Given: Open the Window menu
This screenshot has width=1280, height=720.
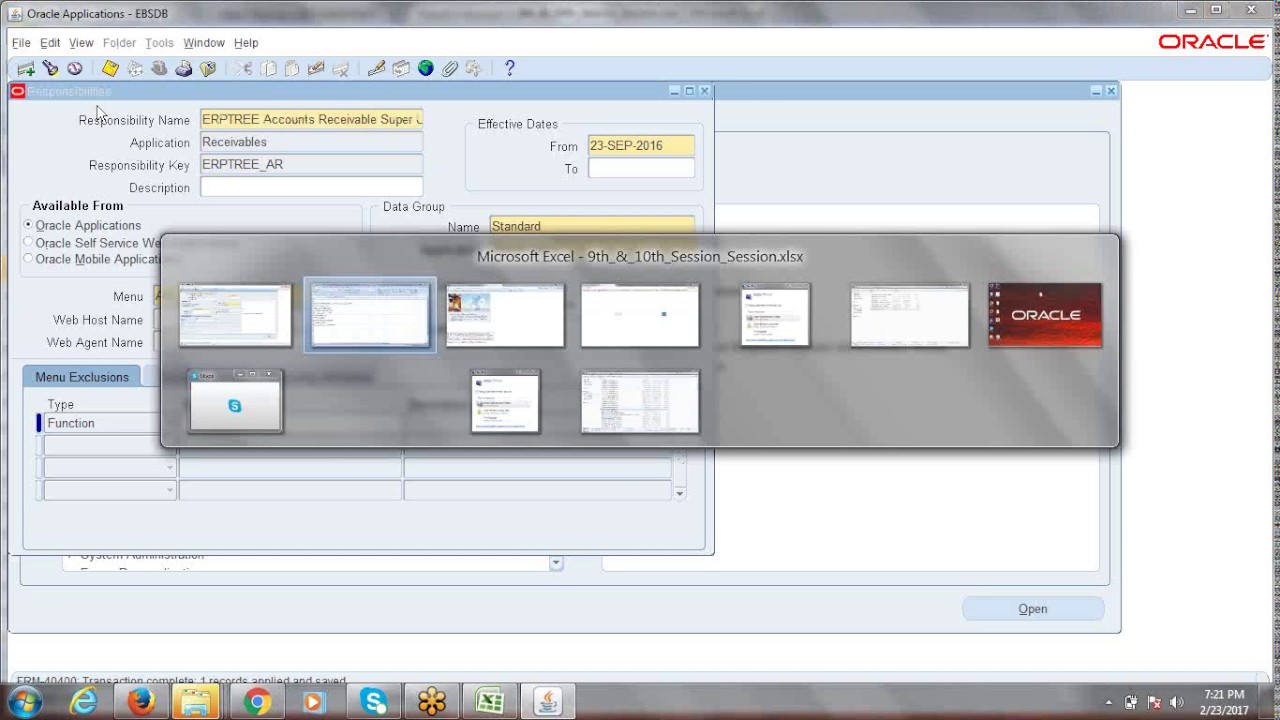Looking at the screenshot, I should [x=204, y=43].
